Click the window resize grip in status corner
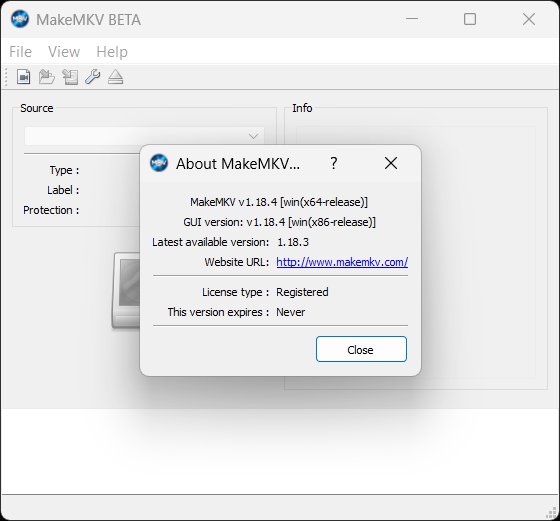This screenshot has width=560, height=521. [551, 512]
